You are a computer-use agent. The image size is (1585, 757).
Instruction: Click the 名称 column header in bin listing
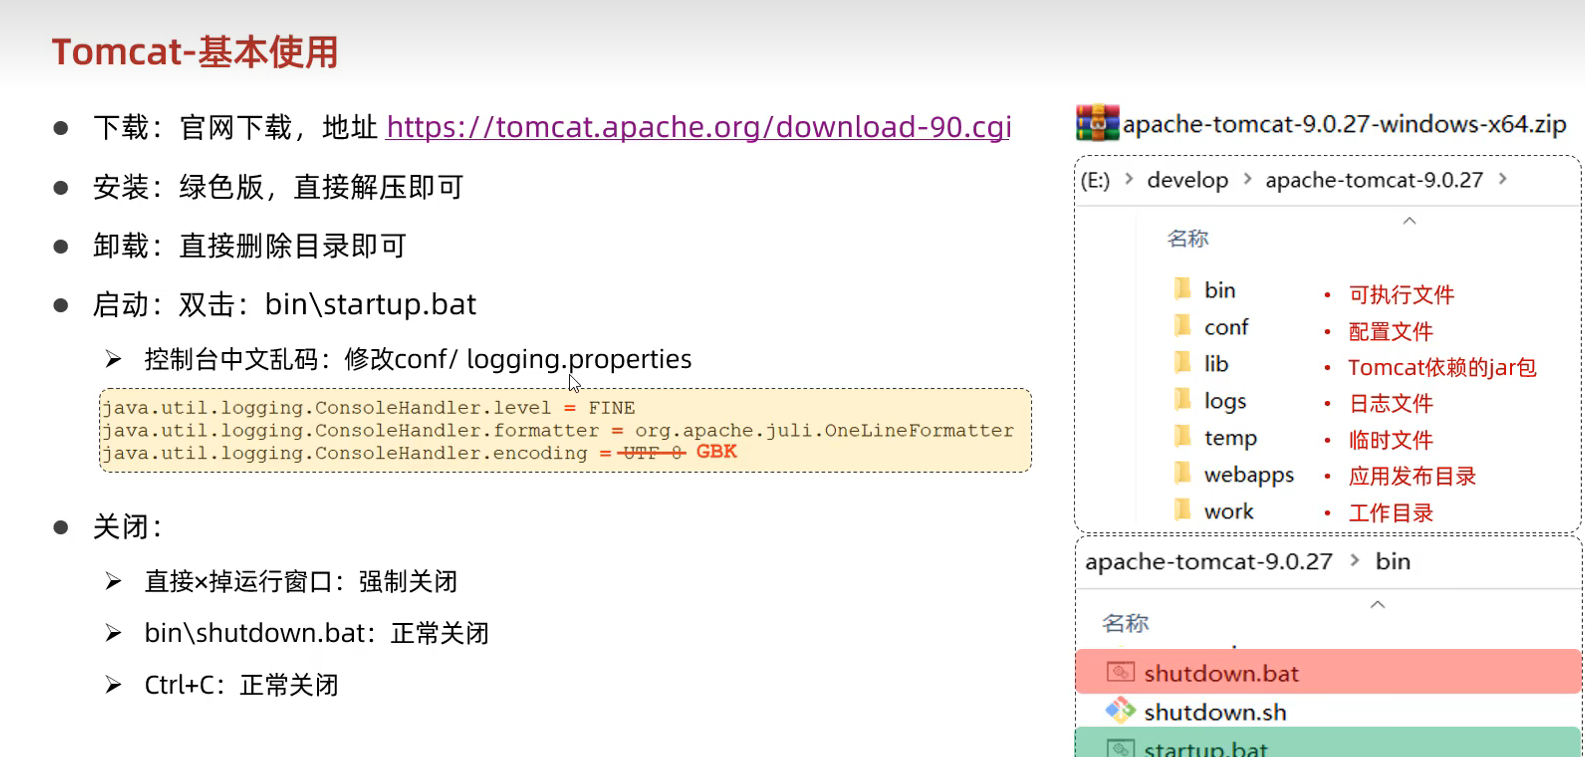coord(1125,623)
